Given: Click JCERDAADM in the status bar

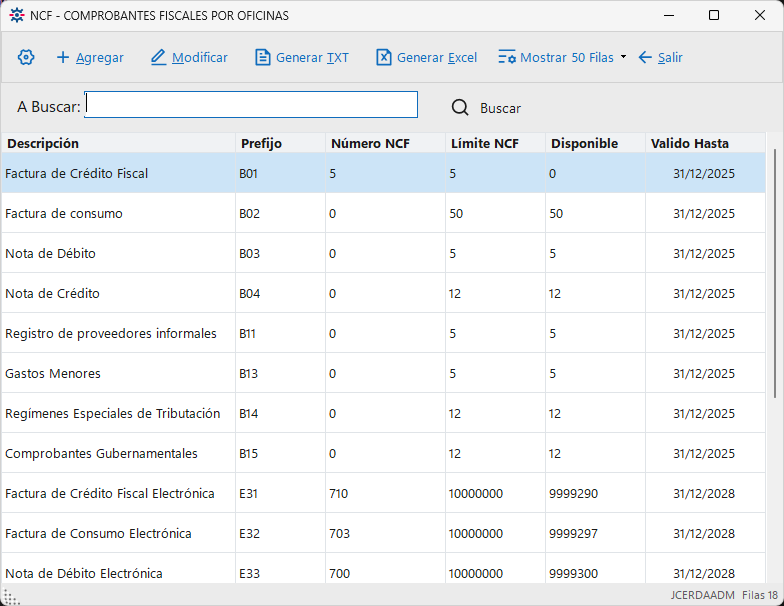Looking at the screenshot, I should coord(702,595).
